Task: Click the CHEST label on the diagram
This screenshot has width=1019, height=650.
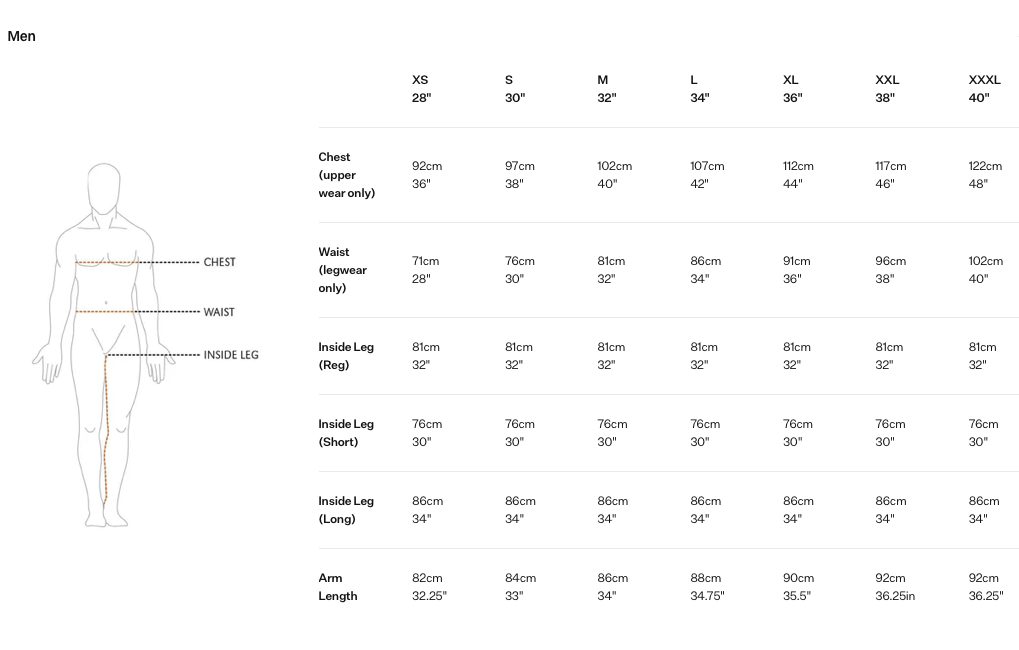Action: (219, 262)
